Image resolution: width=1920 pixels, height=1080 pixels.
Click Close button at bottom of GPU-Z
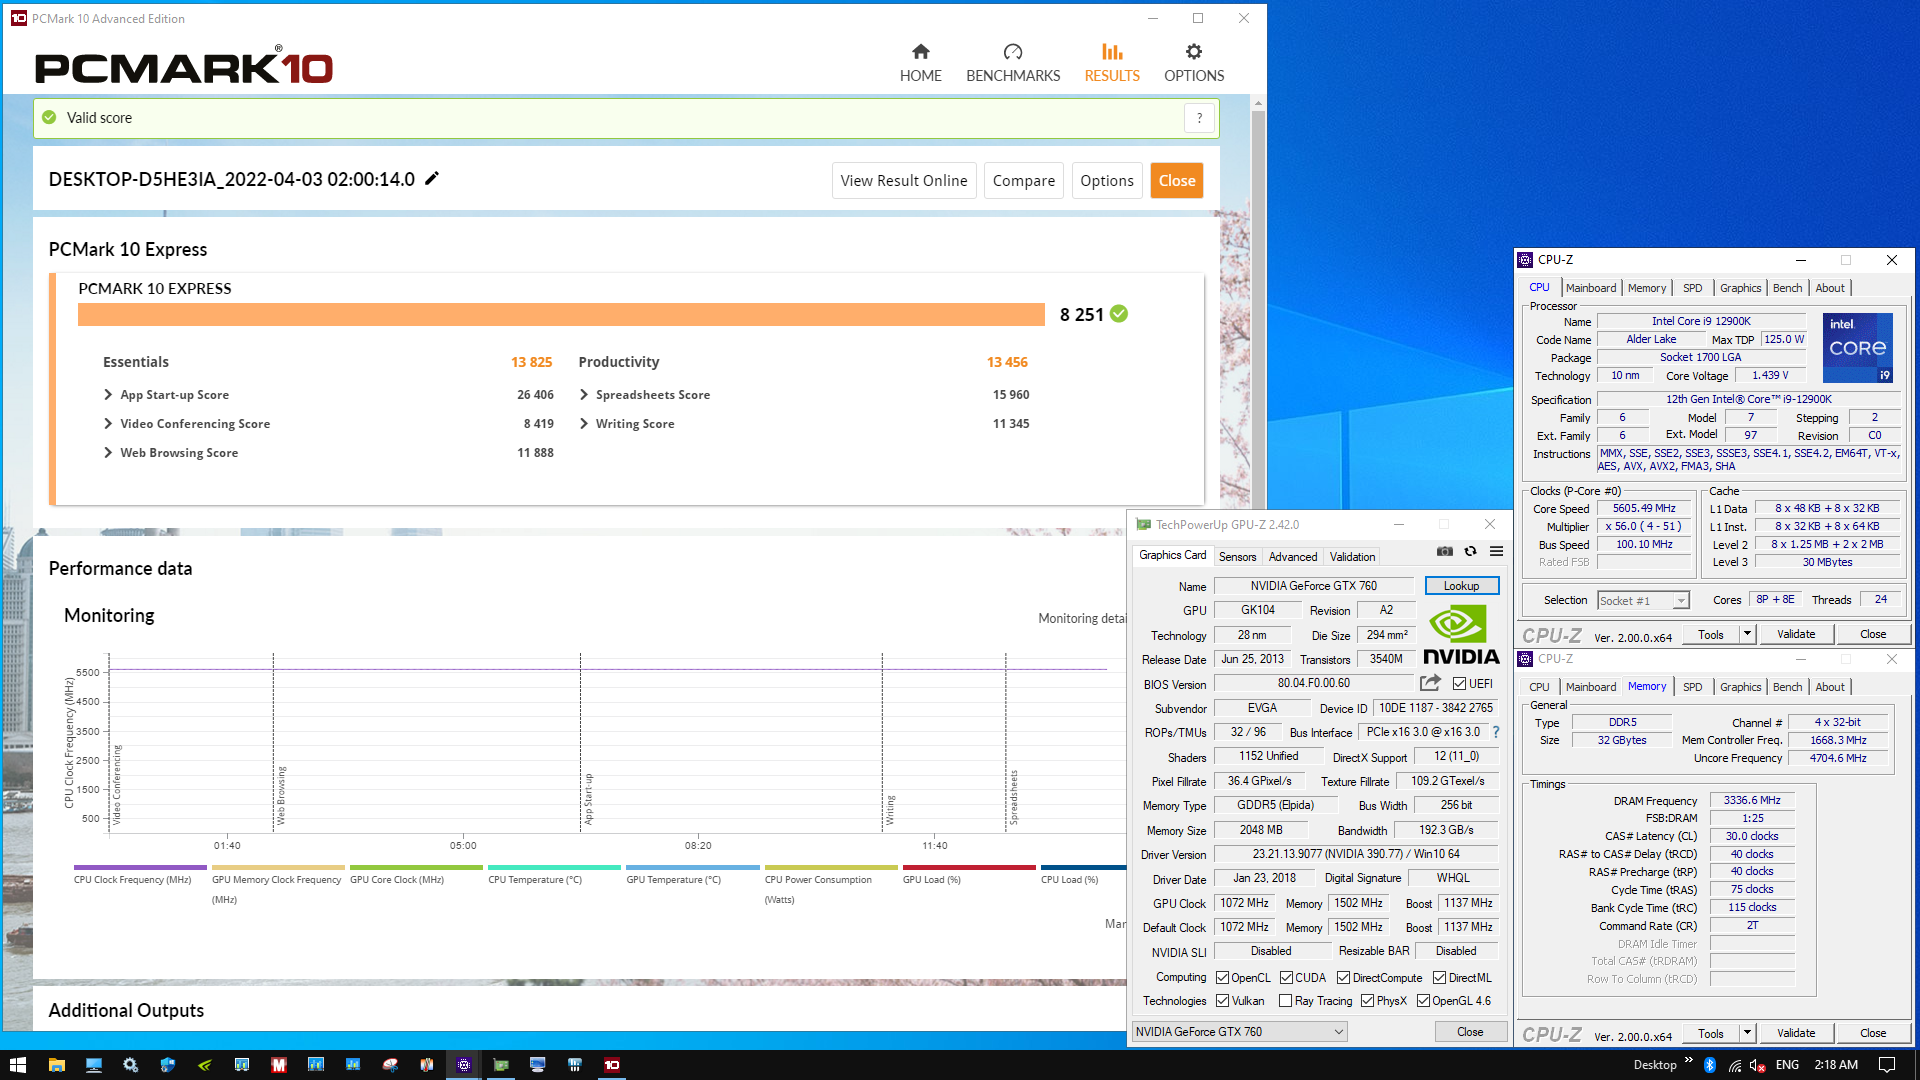[1470, 1031]
